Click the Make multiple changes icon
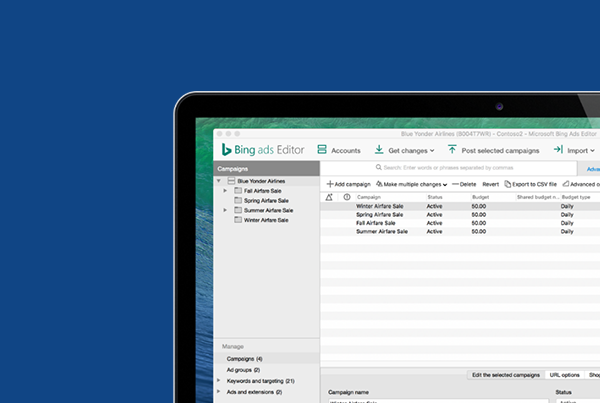The image size is (600, 403). point(379,184)
